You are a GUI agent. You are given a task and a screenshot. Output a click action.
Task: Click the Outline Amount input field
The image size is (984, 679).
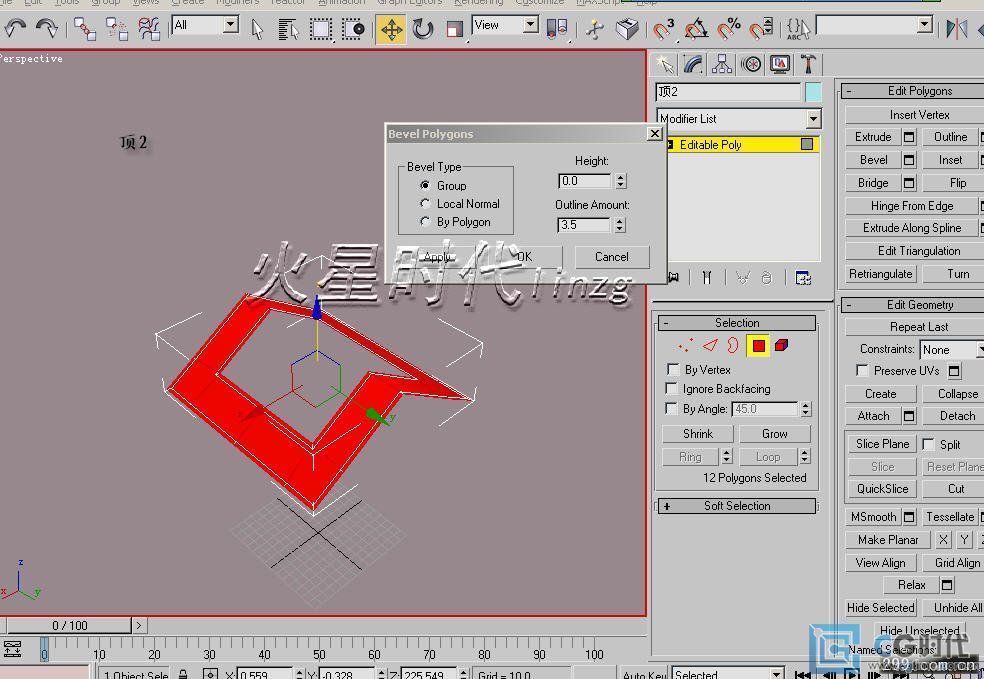(x=584, y=225)
